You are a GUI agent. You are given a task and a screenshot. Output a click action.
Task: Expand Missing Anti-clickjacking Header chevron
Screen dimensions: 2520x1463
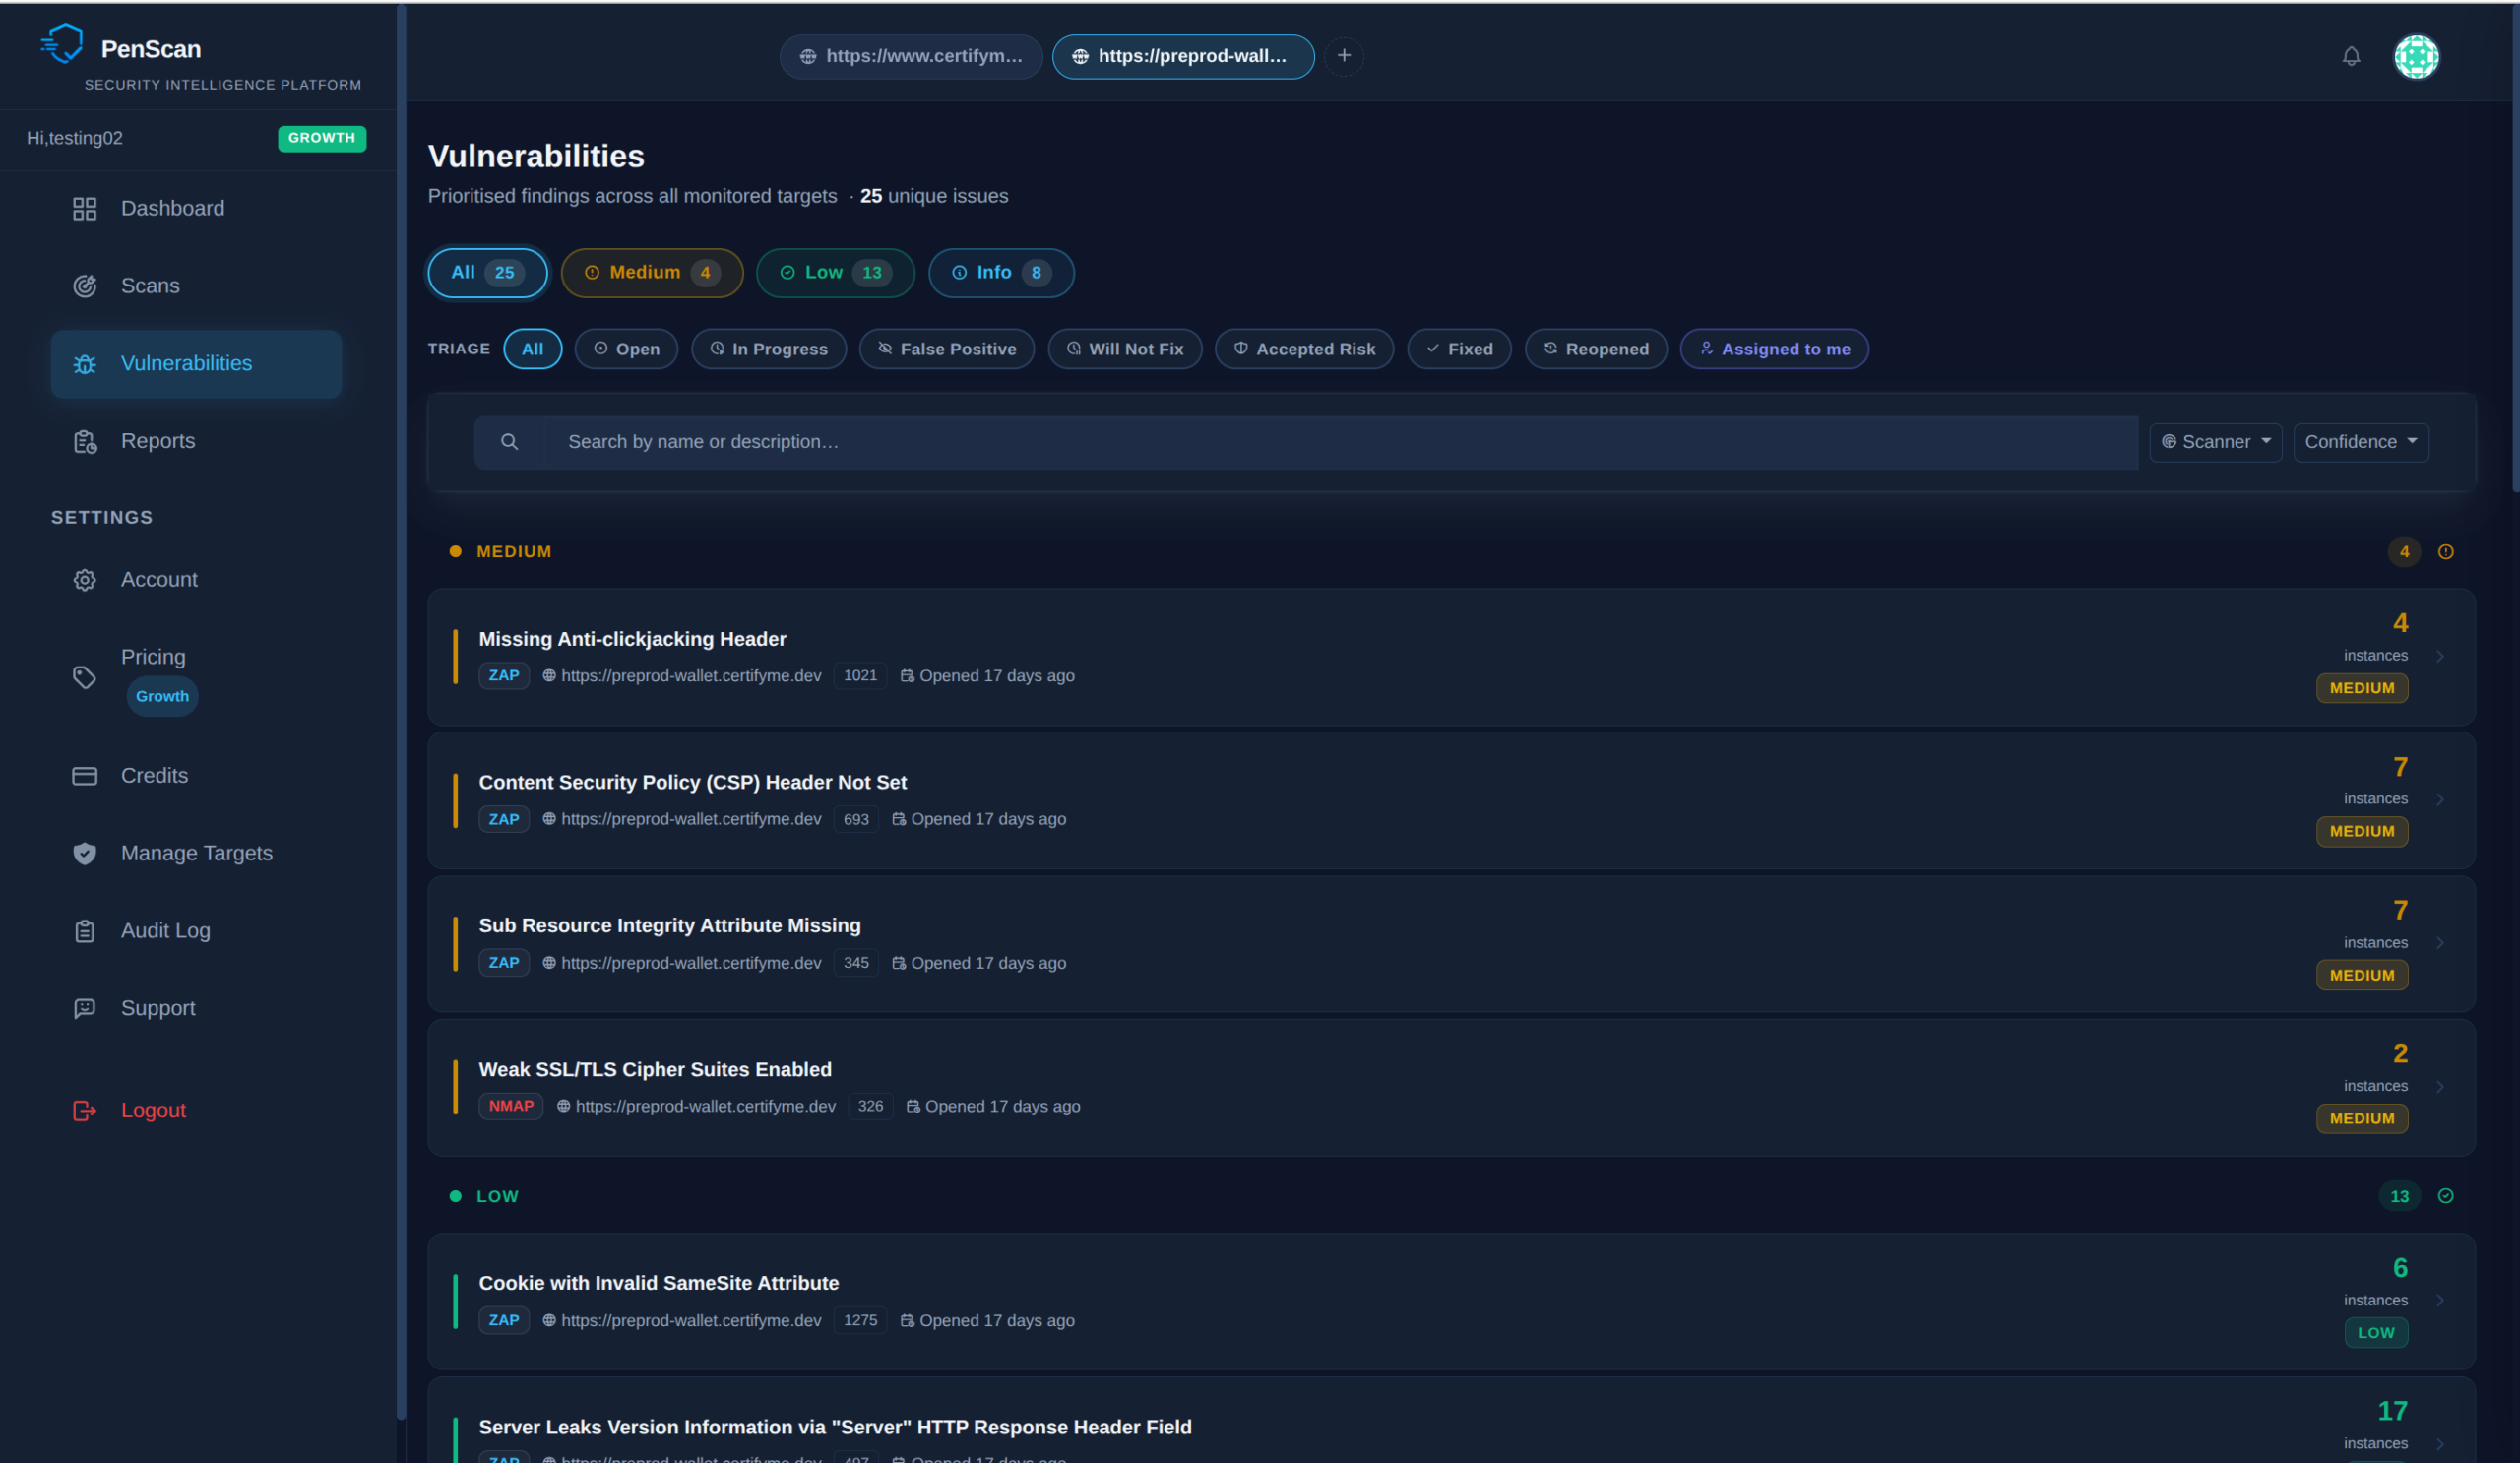pos(2440,656)
